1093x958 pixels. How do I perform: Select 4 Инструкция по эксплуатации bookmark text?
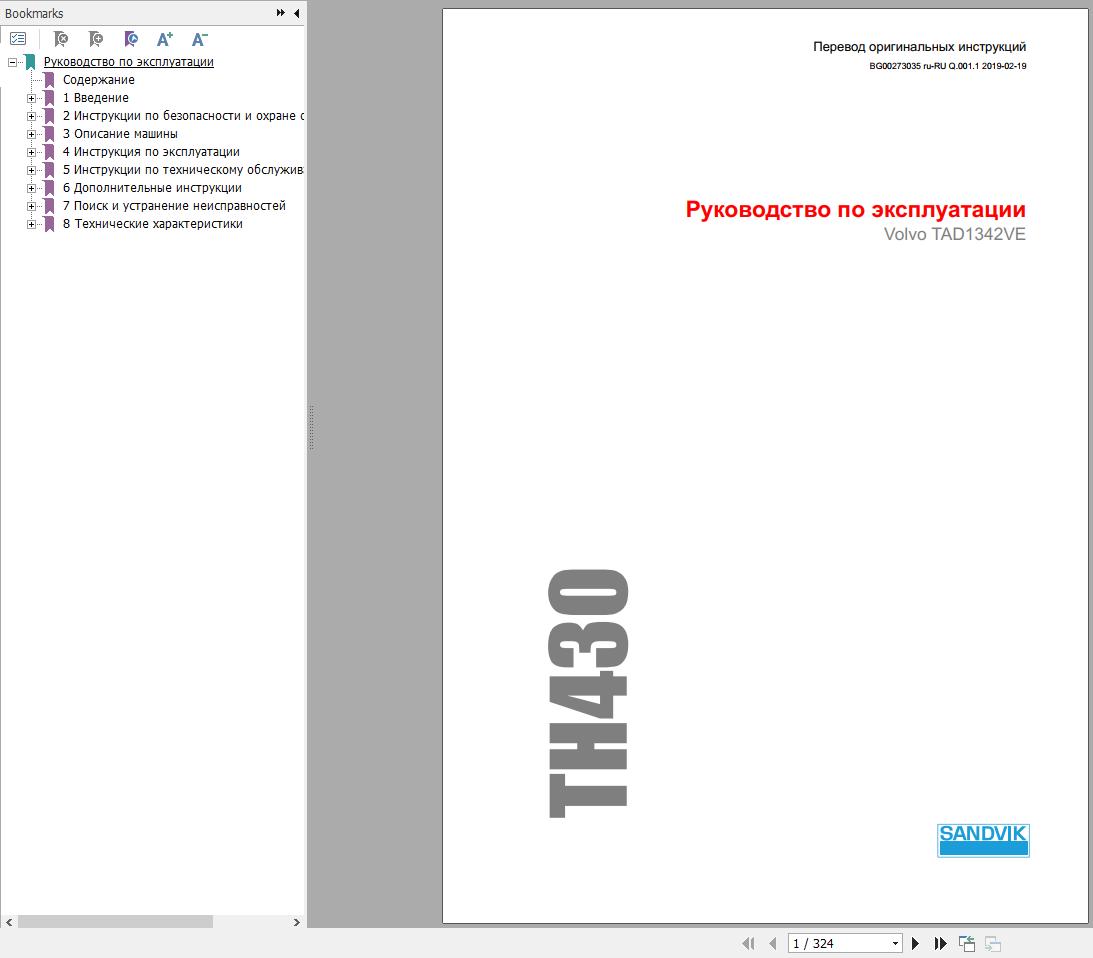(151, 152)
